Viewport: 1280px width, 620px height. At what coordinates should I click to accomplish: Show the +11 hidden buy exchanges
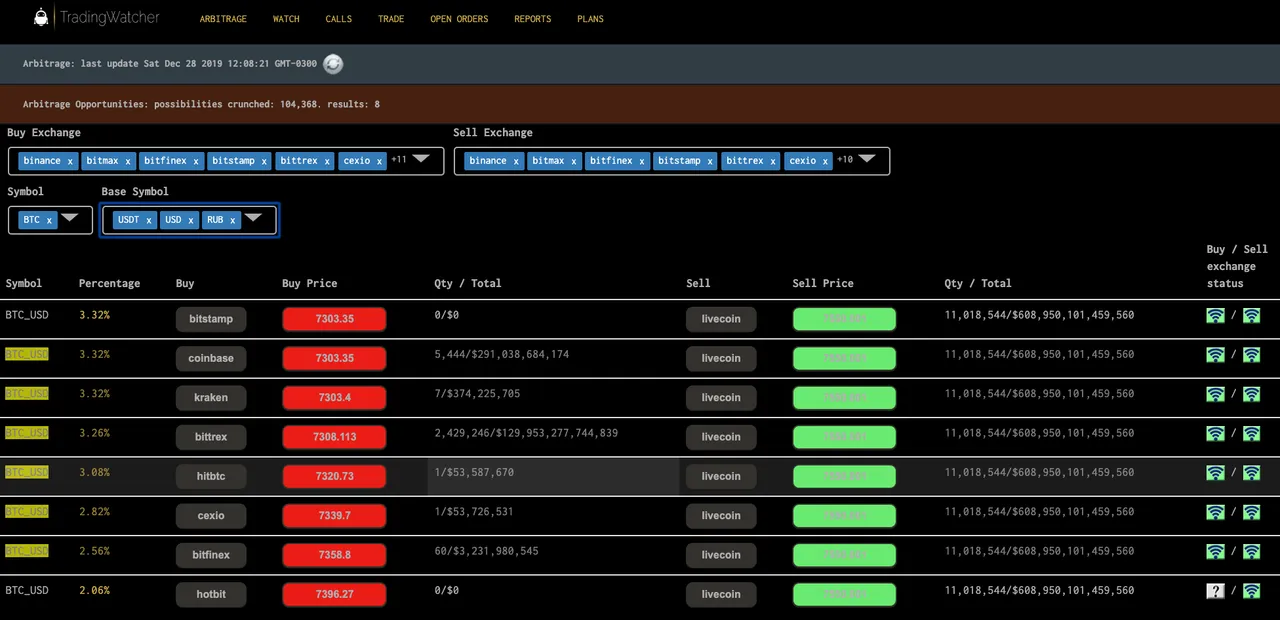(399, 160)
